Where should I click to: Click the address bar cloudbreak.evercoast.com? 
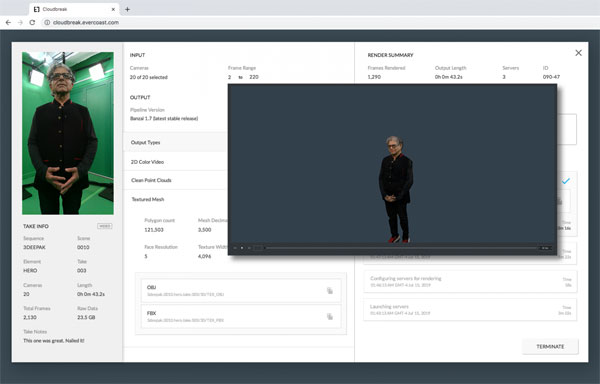[86, 22]
